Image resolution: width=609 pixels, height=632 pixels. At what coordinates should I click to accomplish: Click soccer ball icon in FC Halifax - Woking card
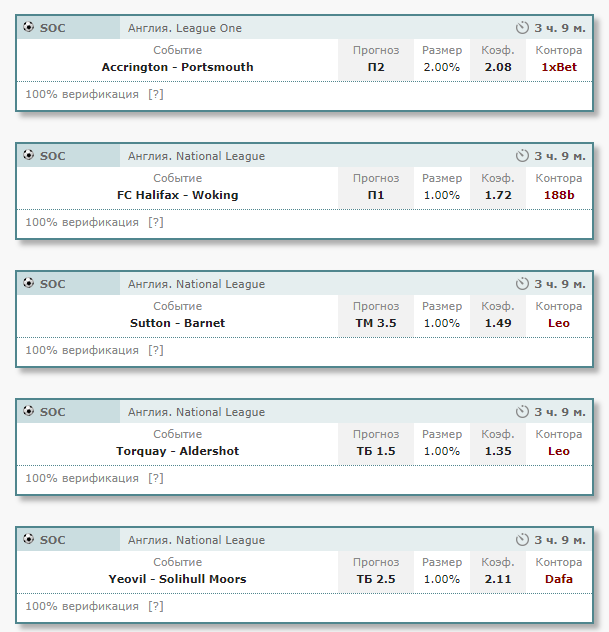tap(29, 155)
